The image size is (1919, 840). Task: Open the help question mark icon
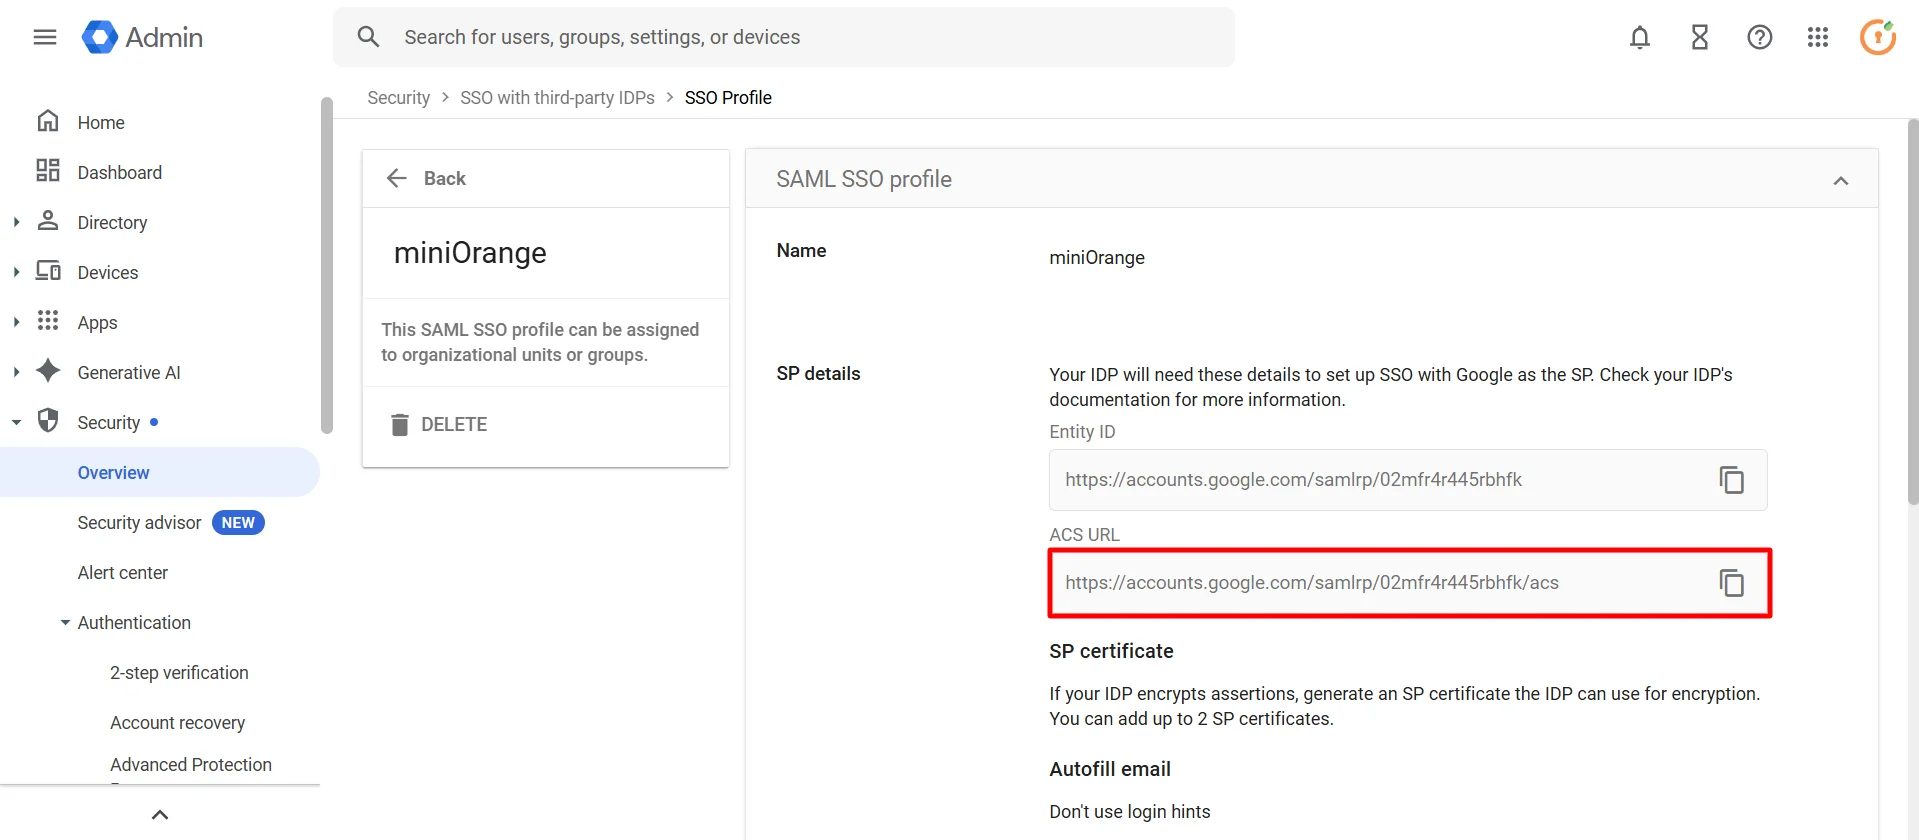1760,37
